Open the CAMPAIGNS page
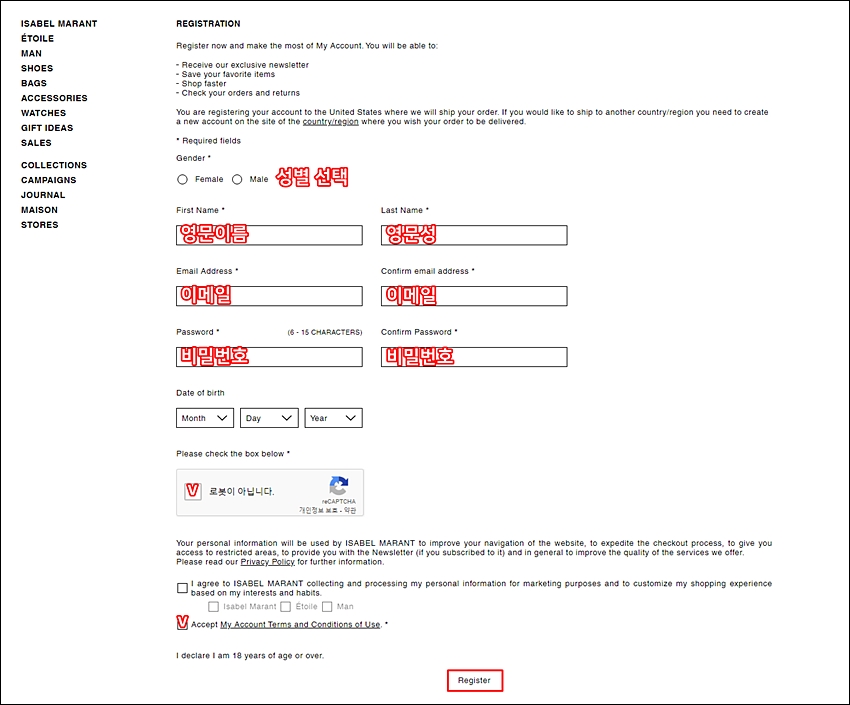 coord(49,180)
